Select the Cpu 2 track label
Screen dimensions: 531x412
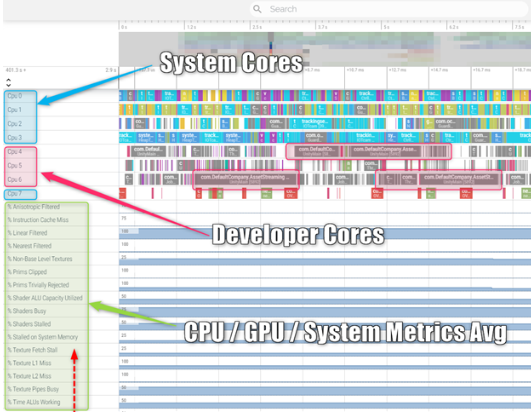click(x=15, y=124)
